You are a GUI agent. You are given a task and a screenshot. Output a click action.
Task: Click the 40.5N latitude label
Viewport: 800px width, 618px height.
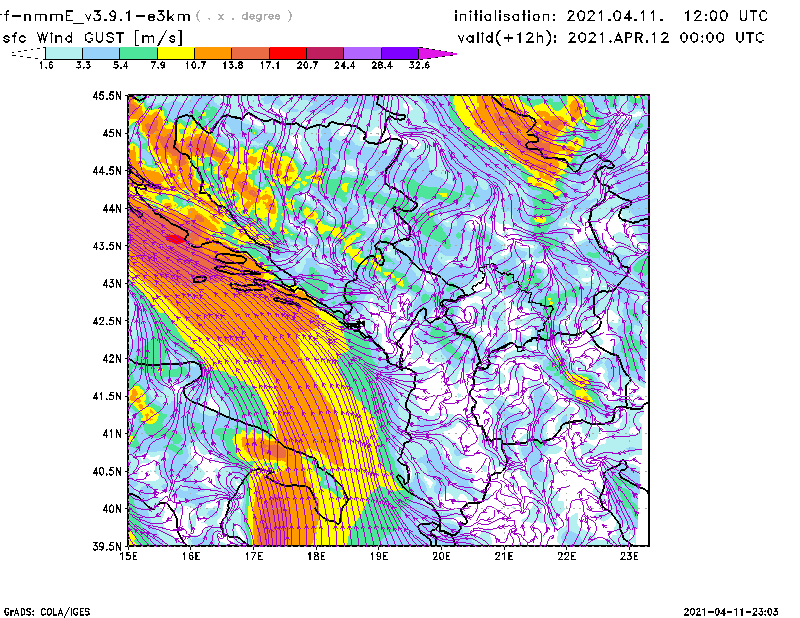[108, 471]
